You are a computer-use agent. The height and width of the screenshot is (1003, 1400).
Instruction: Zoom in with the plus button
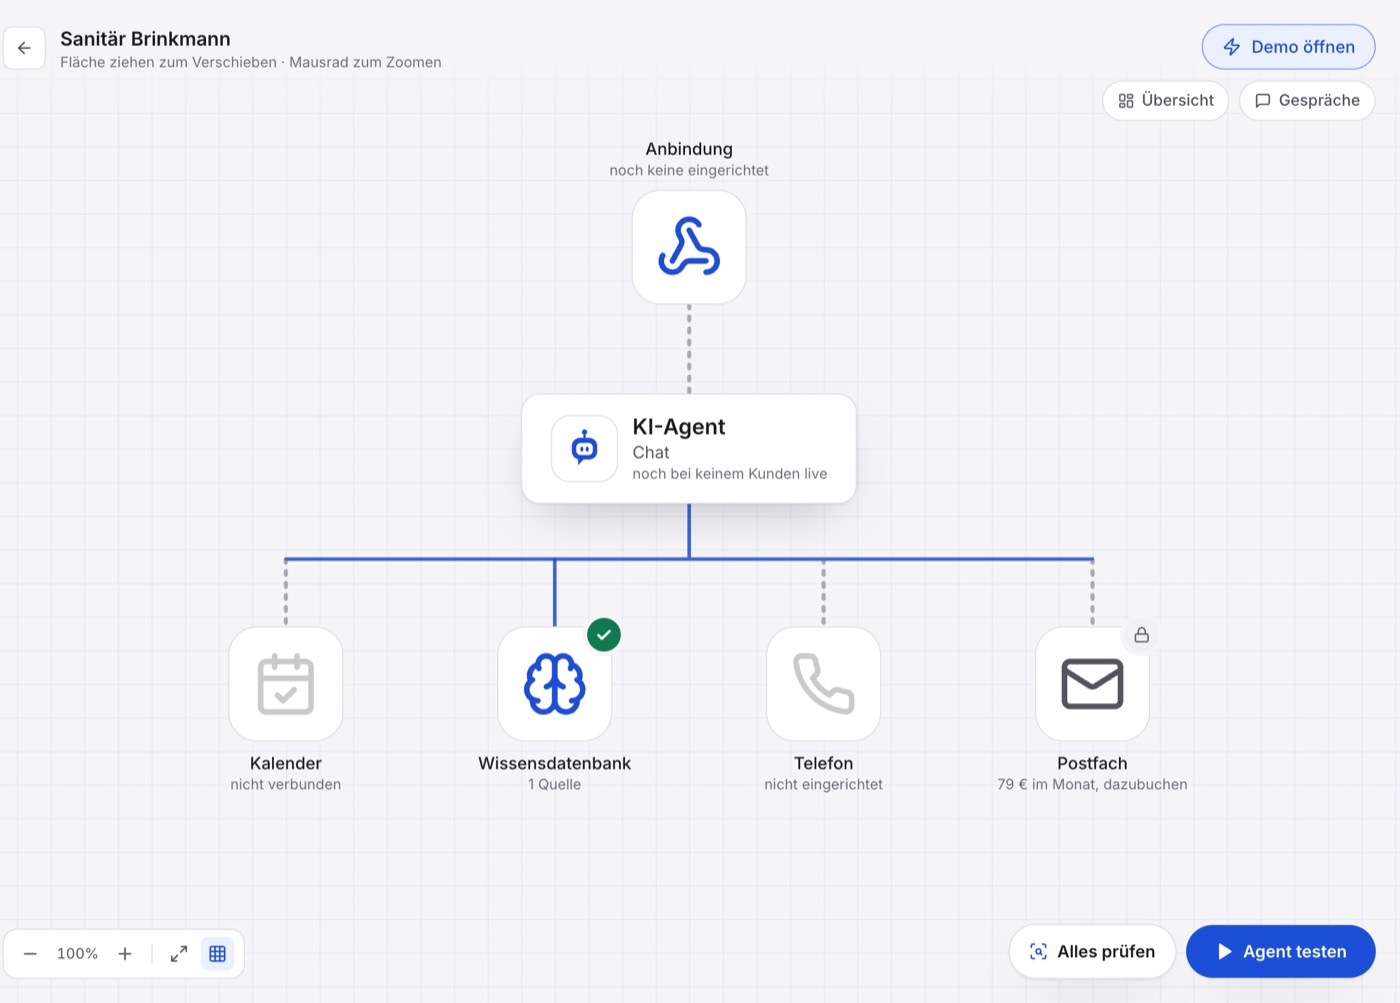click(125, 954)
